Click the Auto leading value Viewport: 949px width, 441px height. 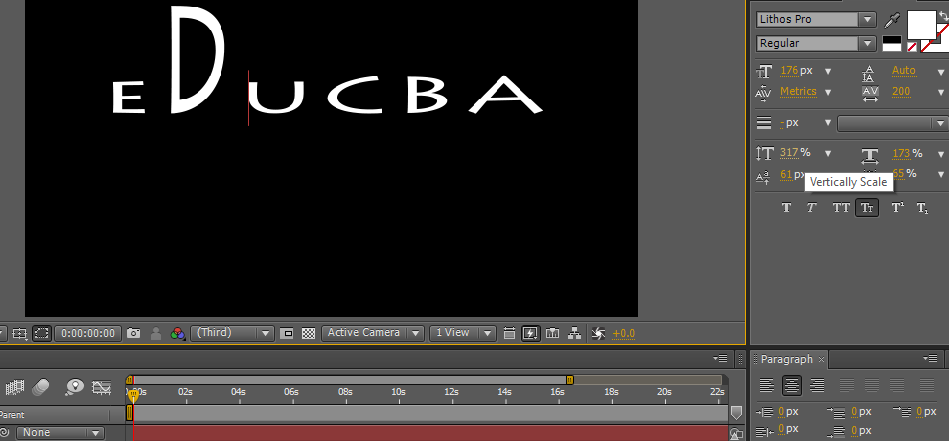tap(904, 71)
